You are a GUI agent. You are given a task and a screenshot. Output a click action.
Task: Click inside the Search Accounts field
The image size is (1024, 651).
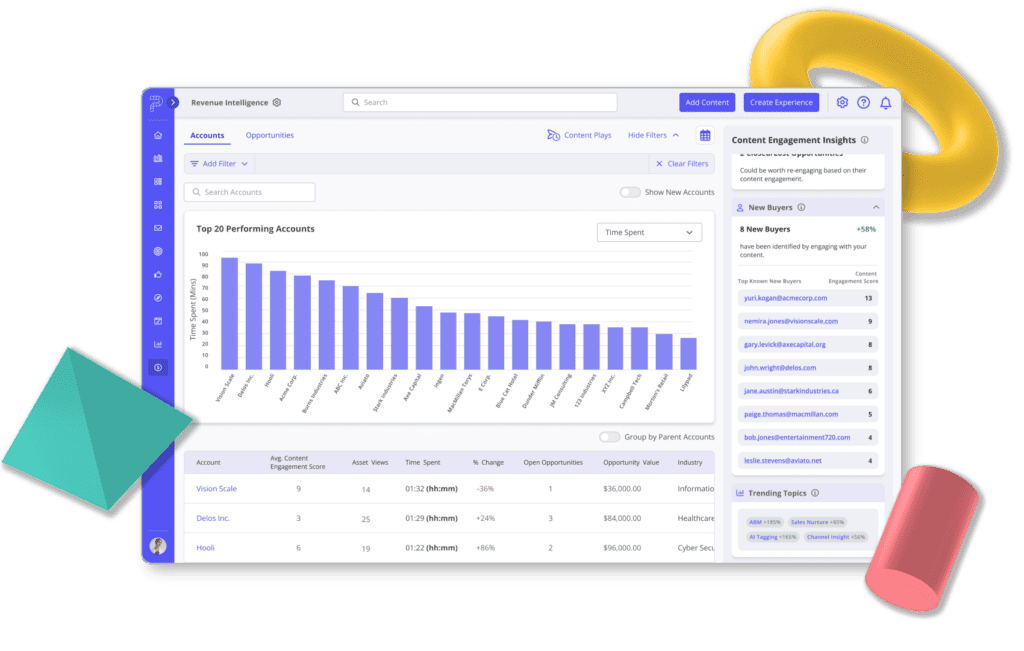coord(249,191)
